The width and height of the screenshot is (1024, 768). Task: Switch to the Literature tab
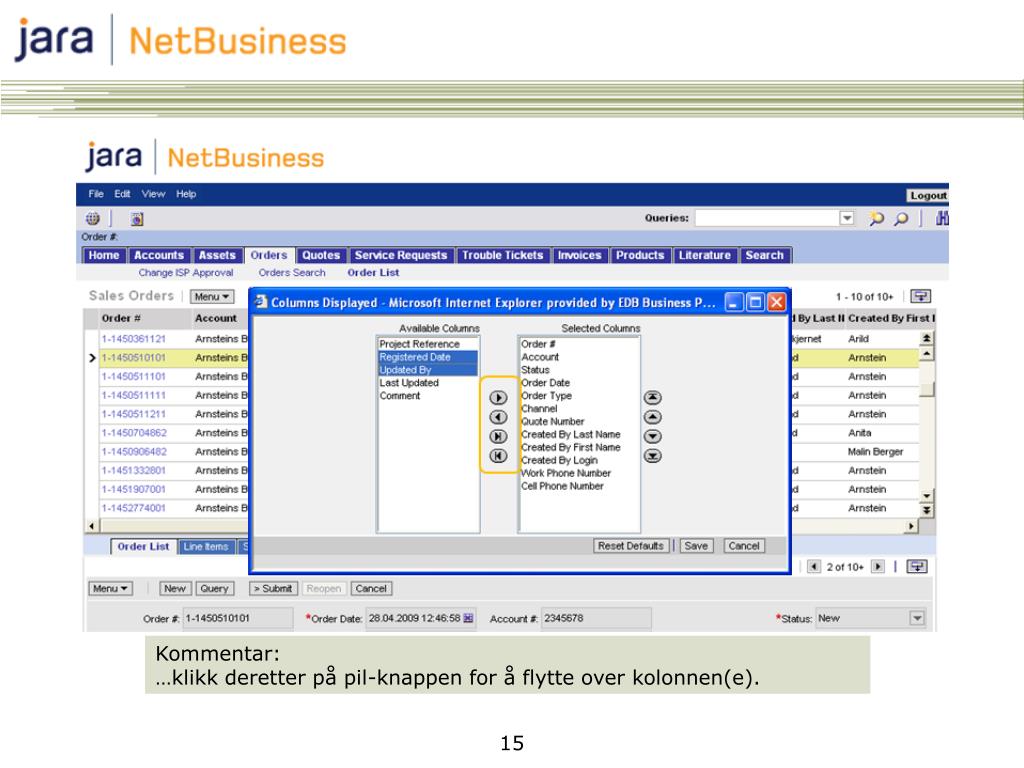705,255
